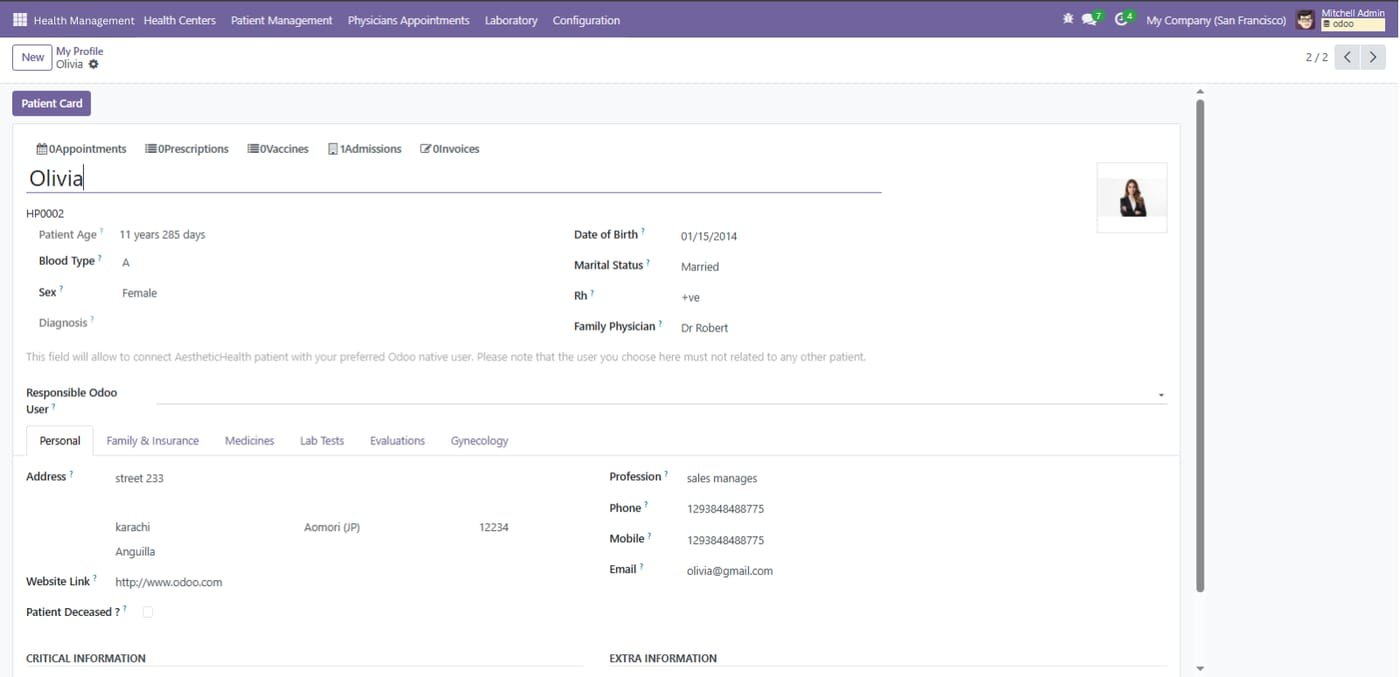Open the 1 Admissions stat button
The image size is (1400, 677).
tap(365, 149)
